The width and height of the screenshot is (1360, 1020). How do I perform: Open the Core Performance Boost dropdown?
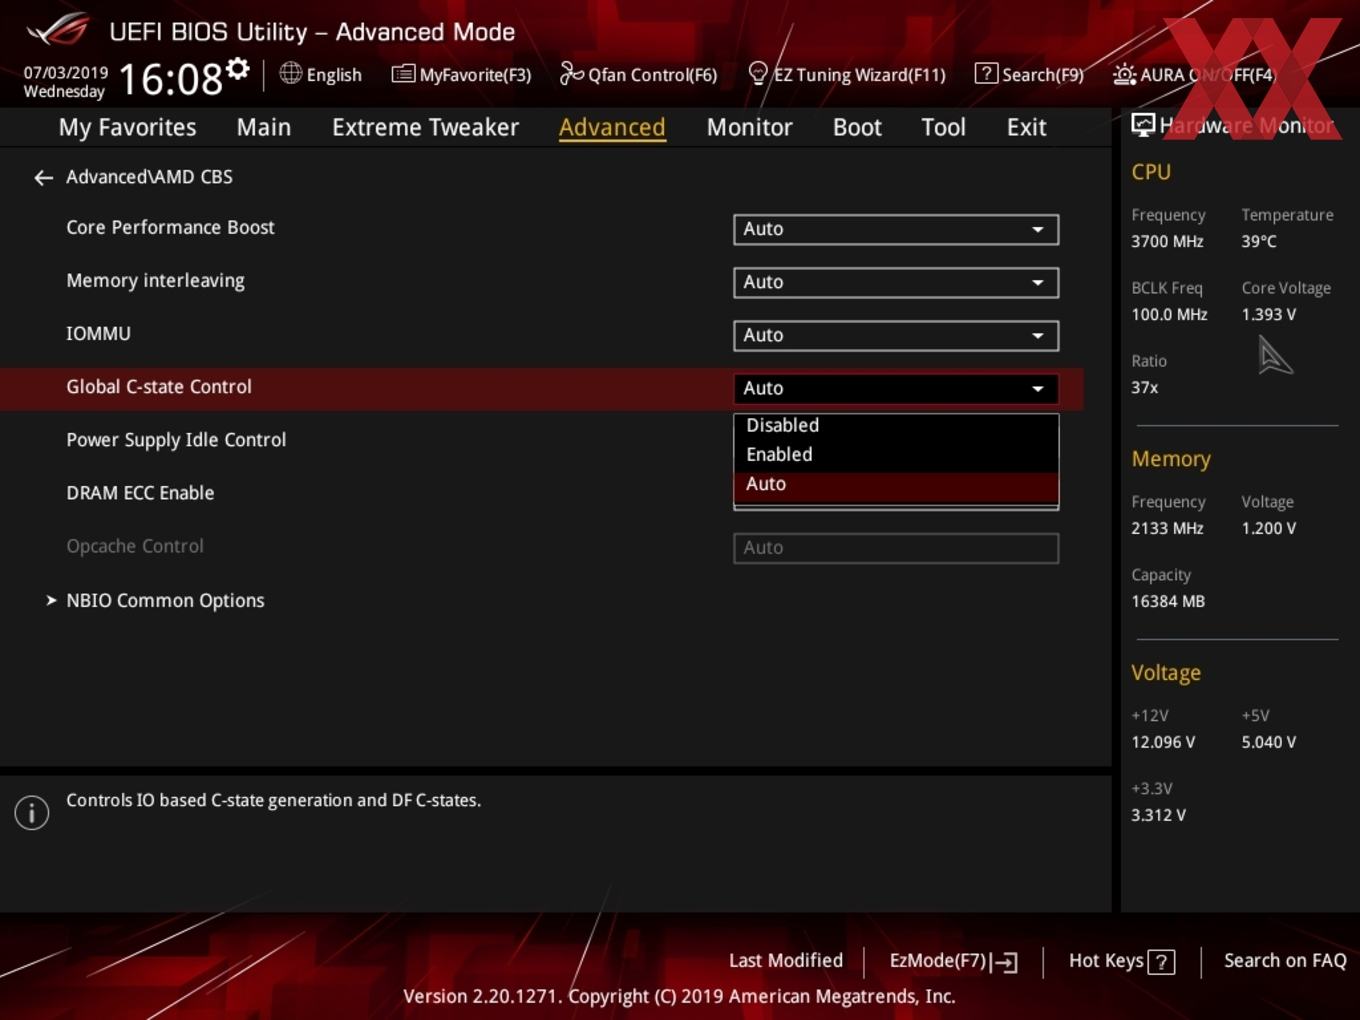(x=896, y=229)
